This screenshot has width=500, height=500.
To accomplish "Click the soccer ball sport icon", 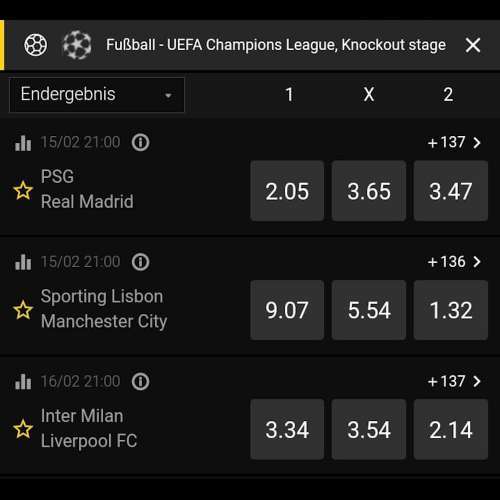I will pos(36,45).
